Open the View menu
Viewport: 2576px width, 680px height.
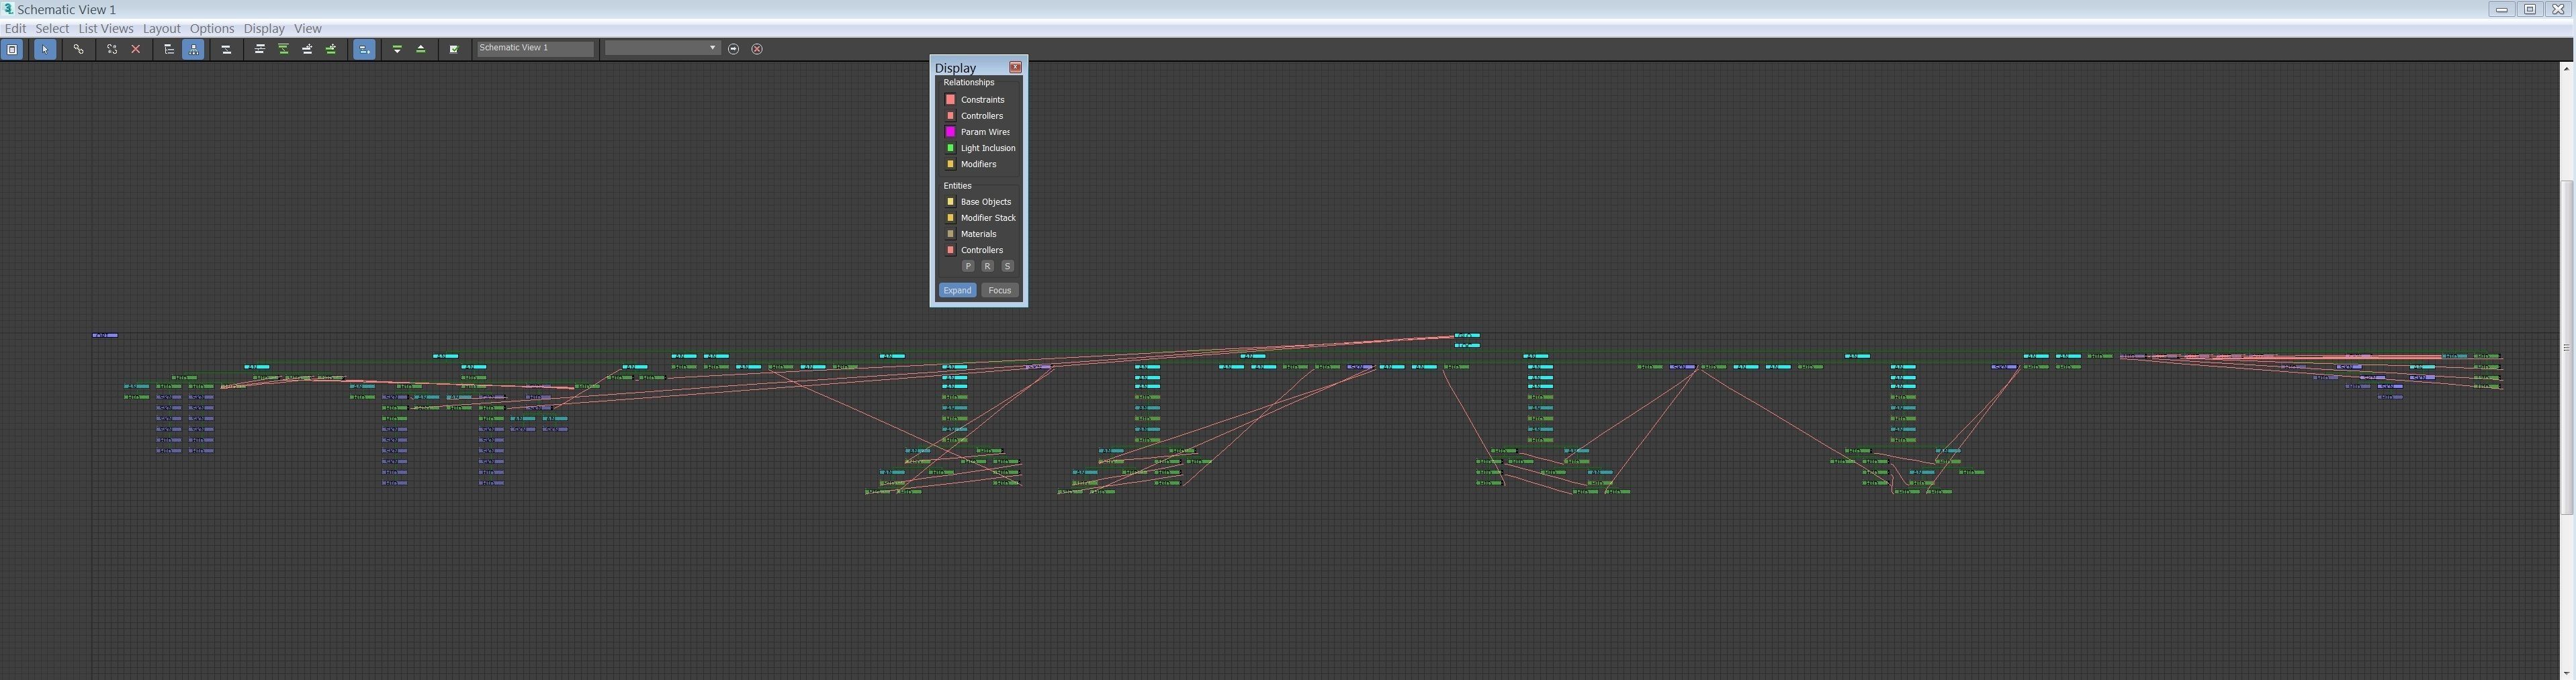tap(307, 28)
